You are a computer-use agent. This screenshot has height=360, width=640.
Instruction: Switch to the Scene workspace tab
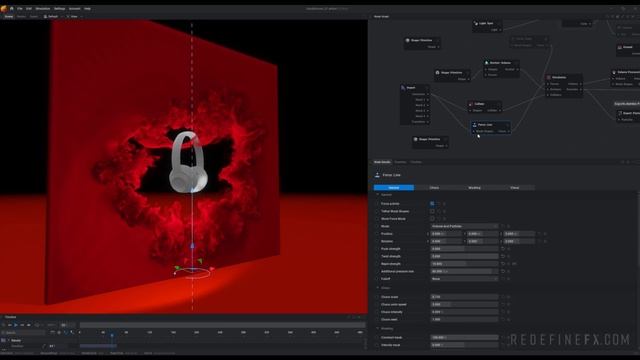click(x=9, y=17)
